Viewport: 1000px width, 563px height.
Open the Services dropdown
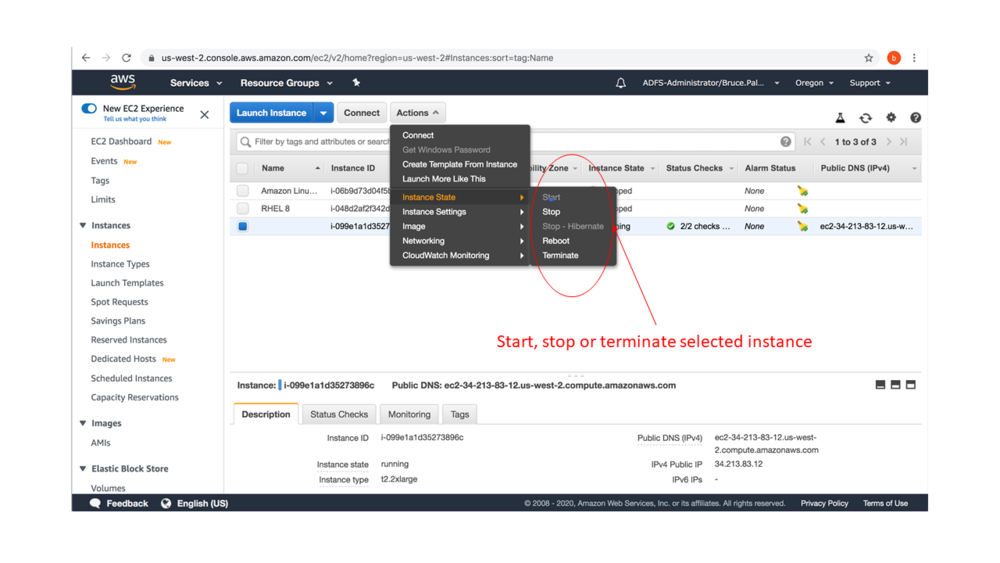(x=196, y=83)
